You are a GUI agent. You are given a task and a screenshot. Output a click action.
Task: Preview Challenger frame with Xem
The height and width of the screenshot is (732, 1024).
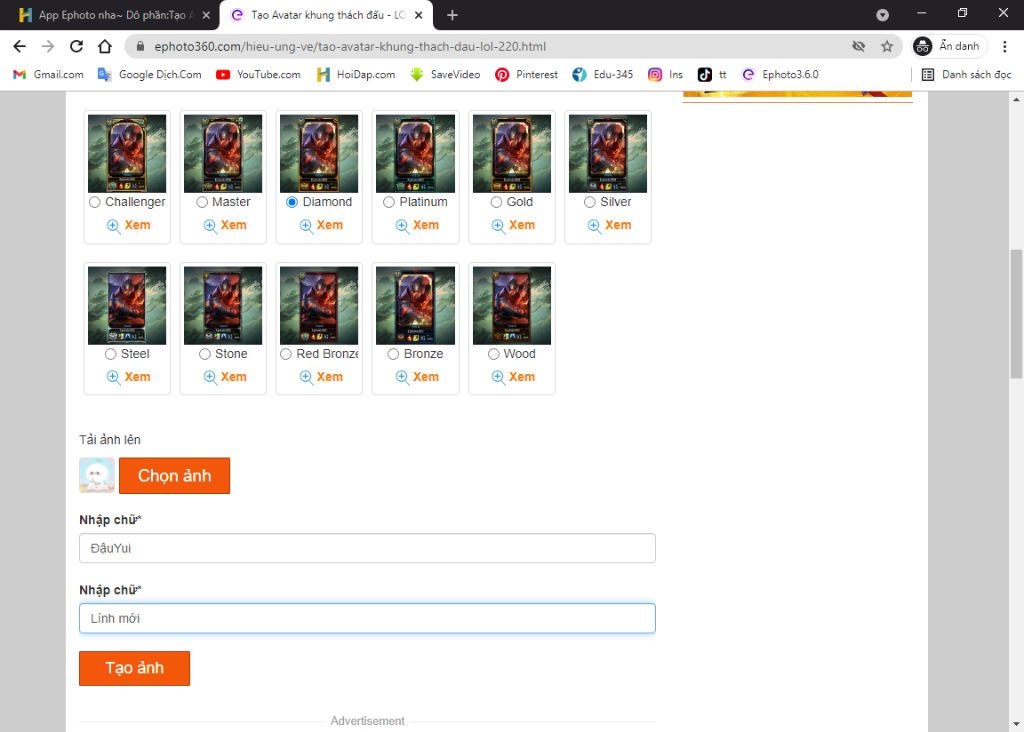point(129,225)
